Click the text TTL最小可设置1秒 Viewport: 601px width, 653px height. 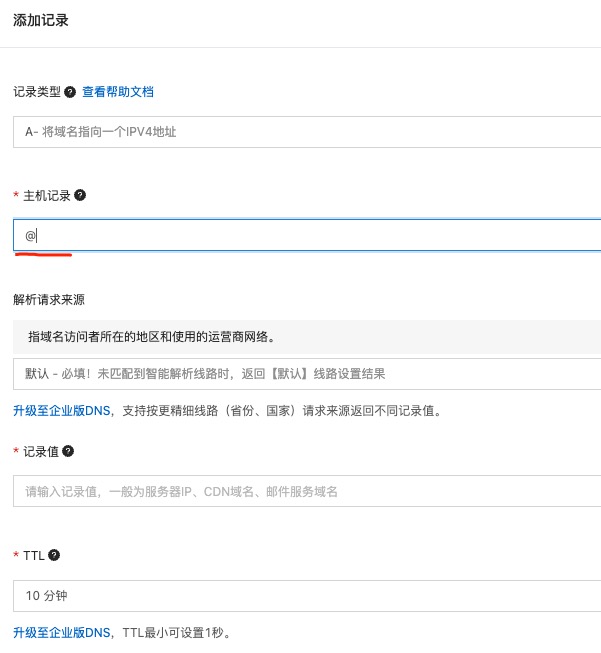(x=177, y=633)
